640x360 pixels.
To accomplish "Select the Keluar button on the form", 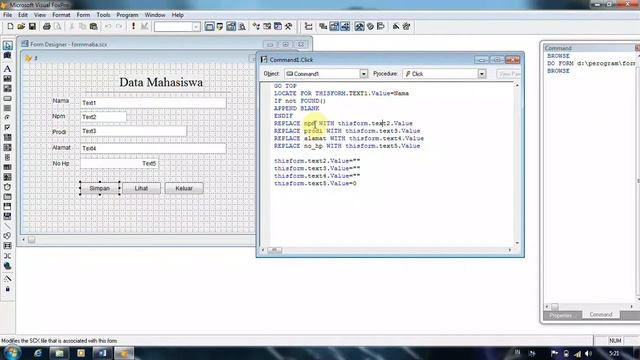I will tap(184, 188).
